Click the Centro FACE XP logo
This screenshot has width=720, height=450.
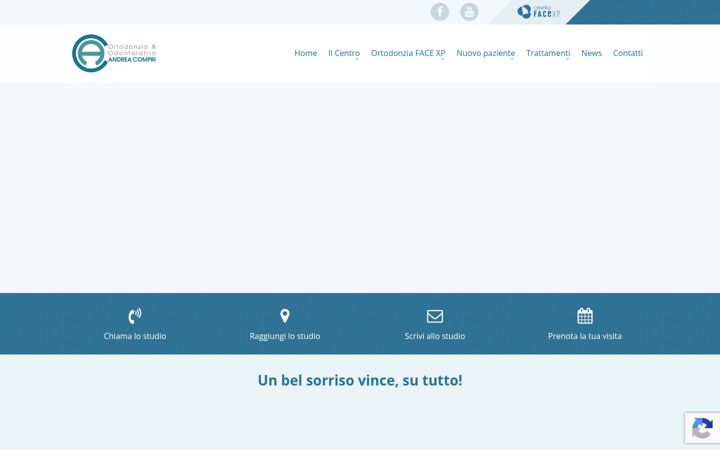pyautogui.click(x=539, y=12)
